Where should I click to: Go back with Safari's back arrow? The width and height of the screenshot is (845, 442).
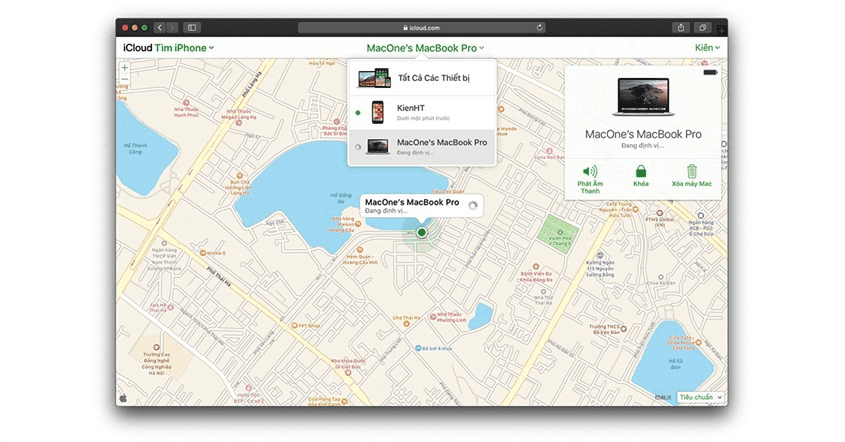click(161, 27)
